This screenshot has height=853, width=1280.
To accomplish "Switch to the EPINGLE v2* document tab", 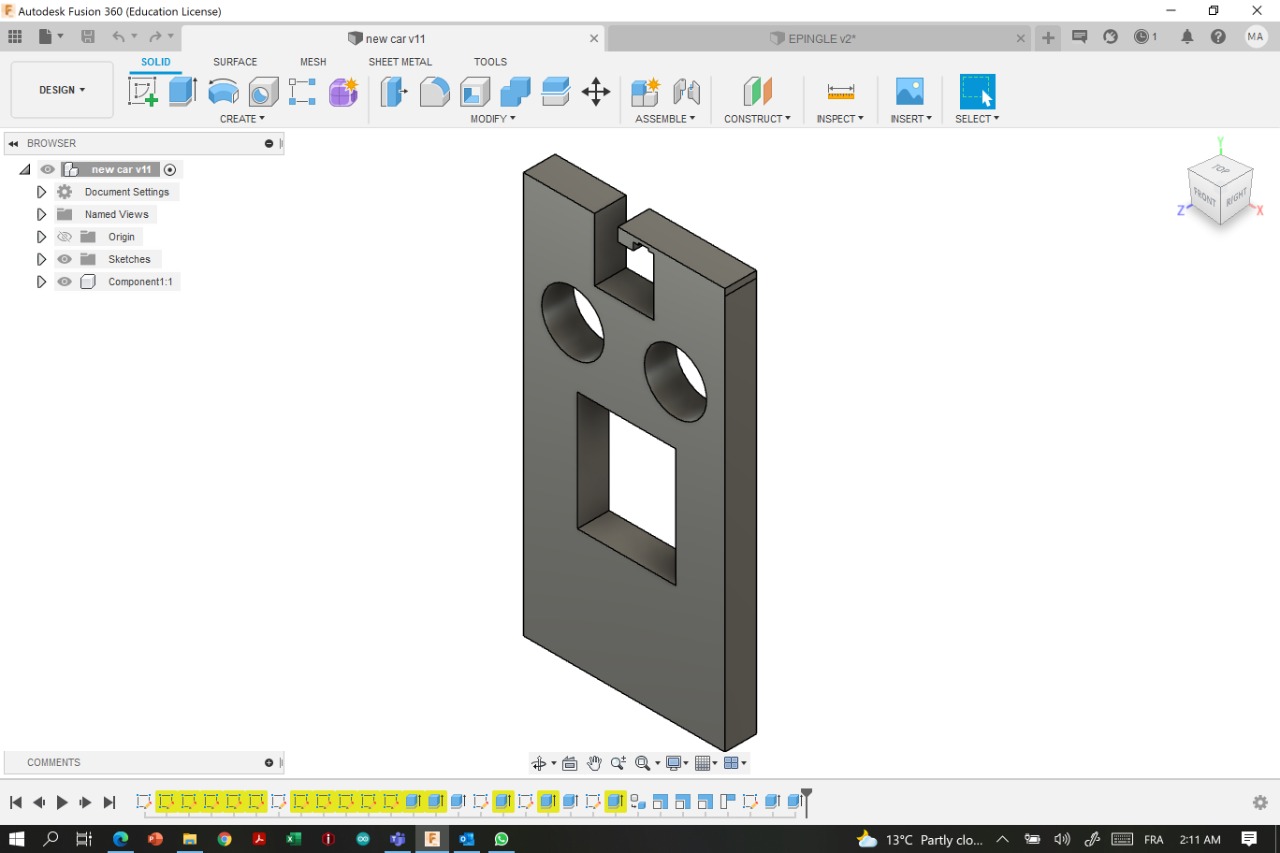I will click(820, 38).
